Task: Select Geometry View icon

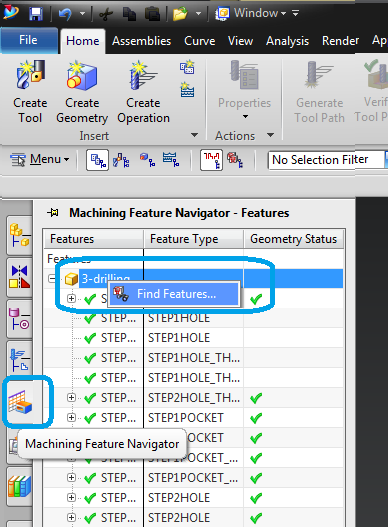Action: (147, 160)
